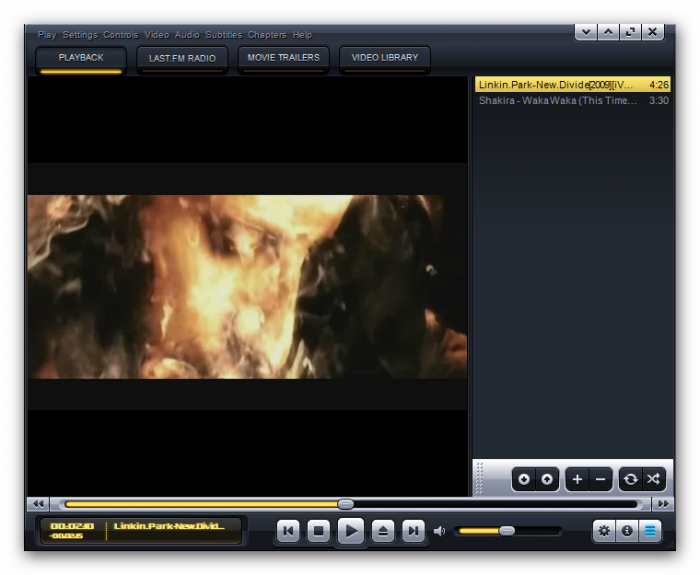Screen dimensions: 700x575
Task: Remove item from playlist with minus button
Action: click(x=600, y=479)
